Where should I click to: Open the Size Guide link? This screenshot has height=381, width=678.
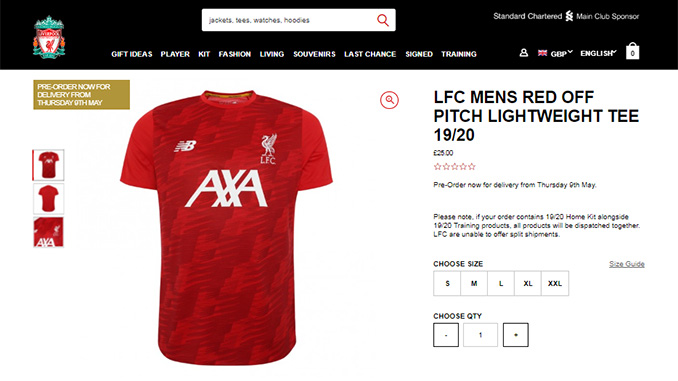pos(627,264)
